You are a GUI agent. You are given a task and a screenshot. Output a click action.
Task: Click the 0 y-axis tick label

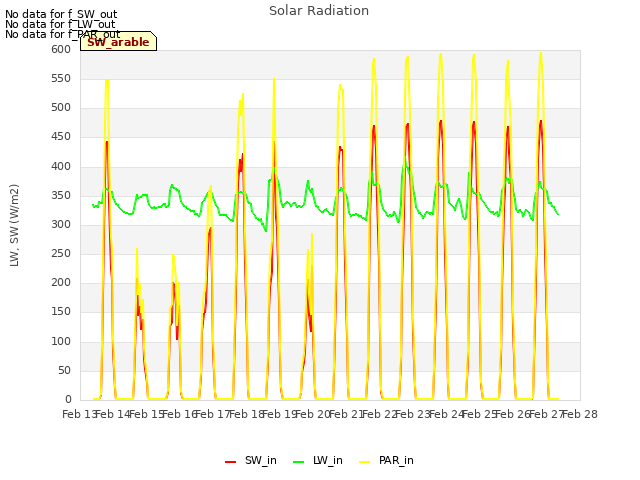(x=68, y=399)
